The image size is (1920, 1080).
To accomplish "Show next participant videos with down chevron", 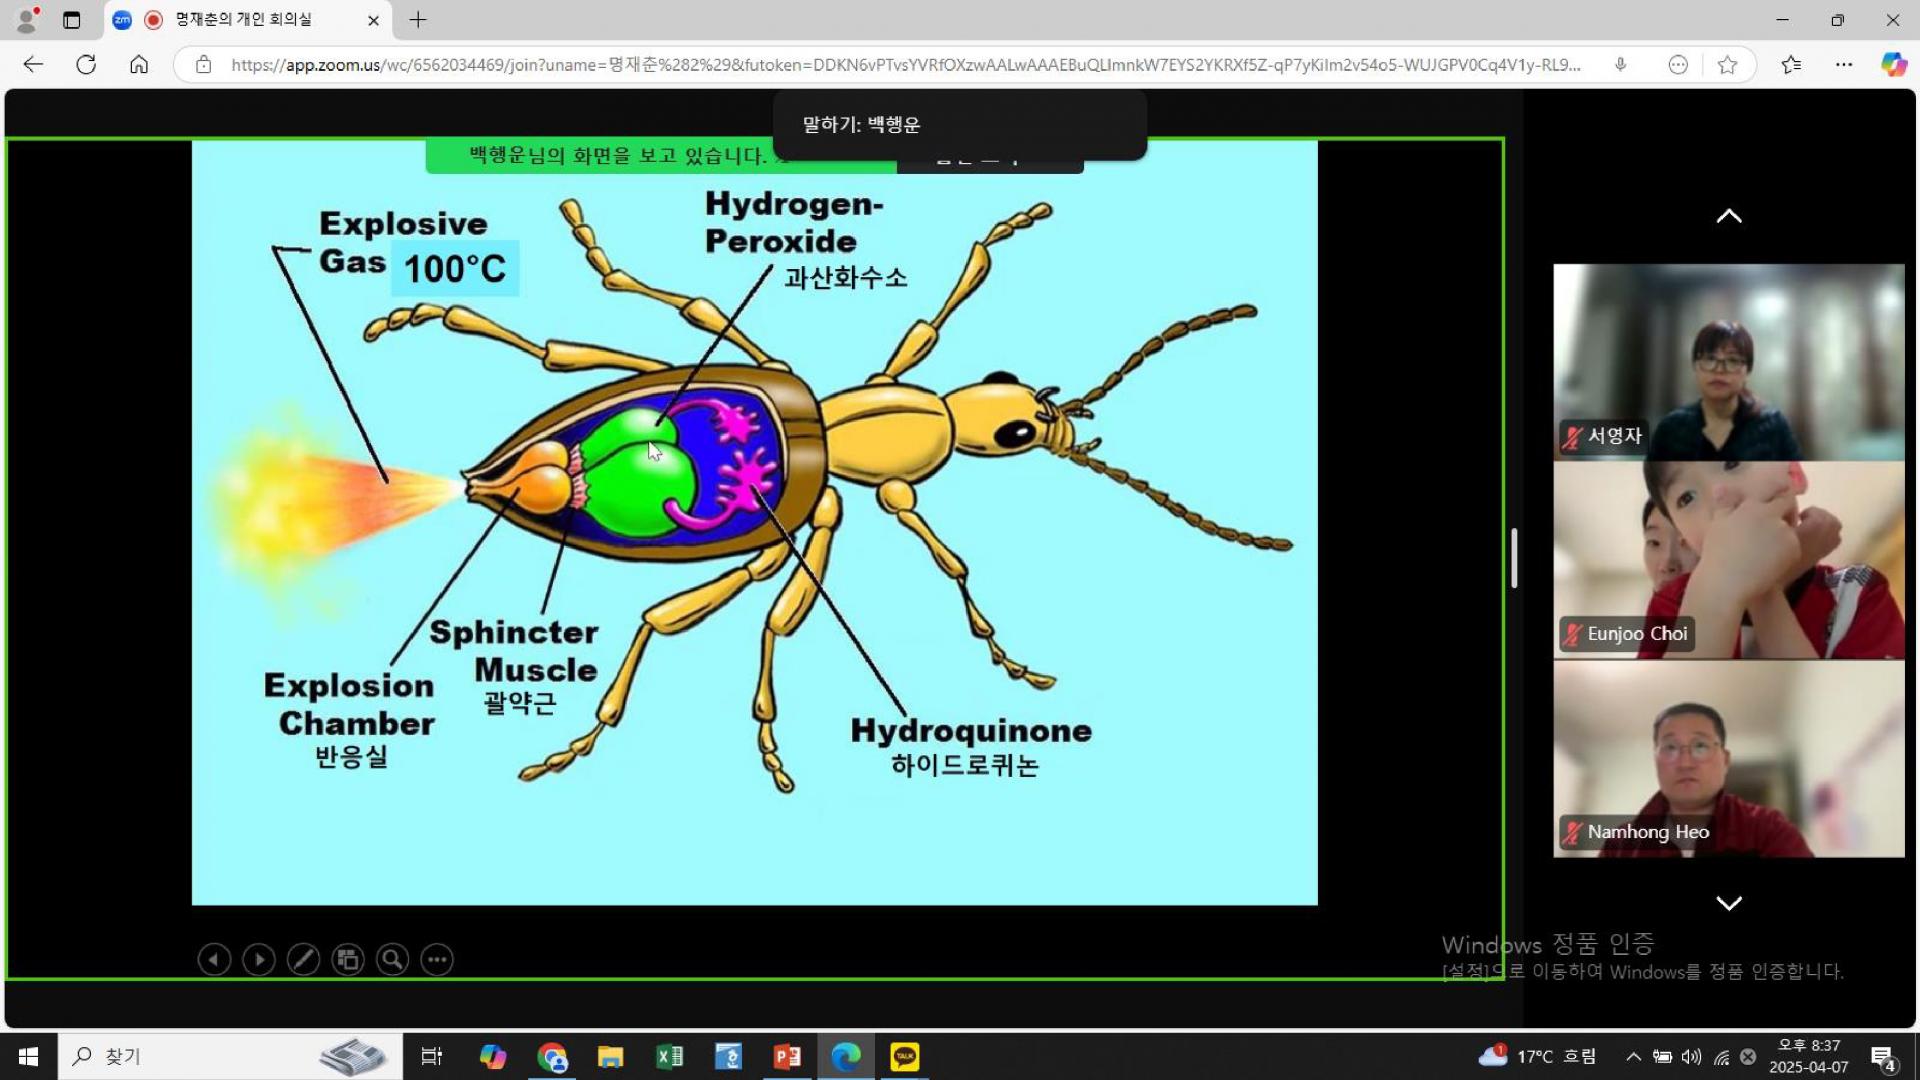I will point(1729,903).
